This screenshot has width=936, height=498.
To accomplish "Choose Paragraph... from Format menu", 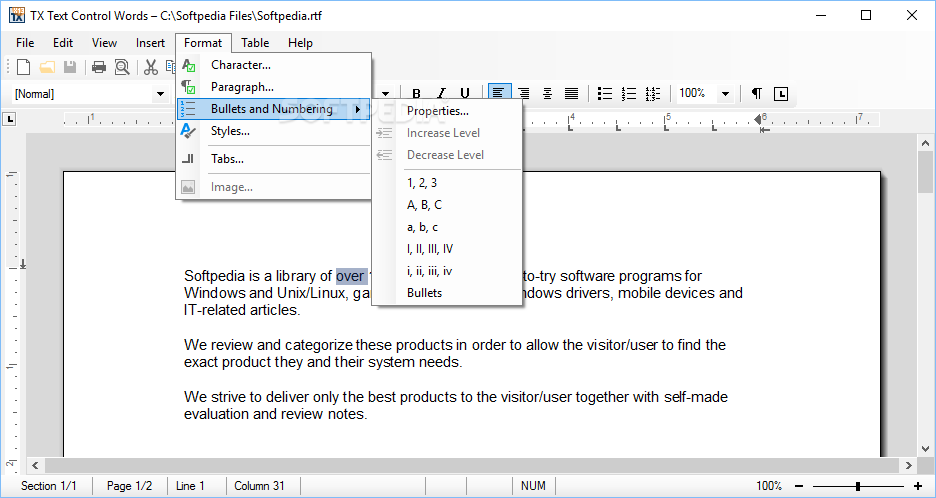I will [273, 87].
